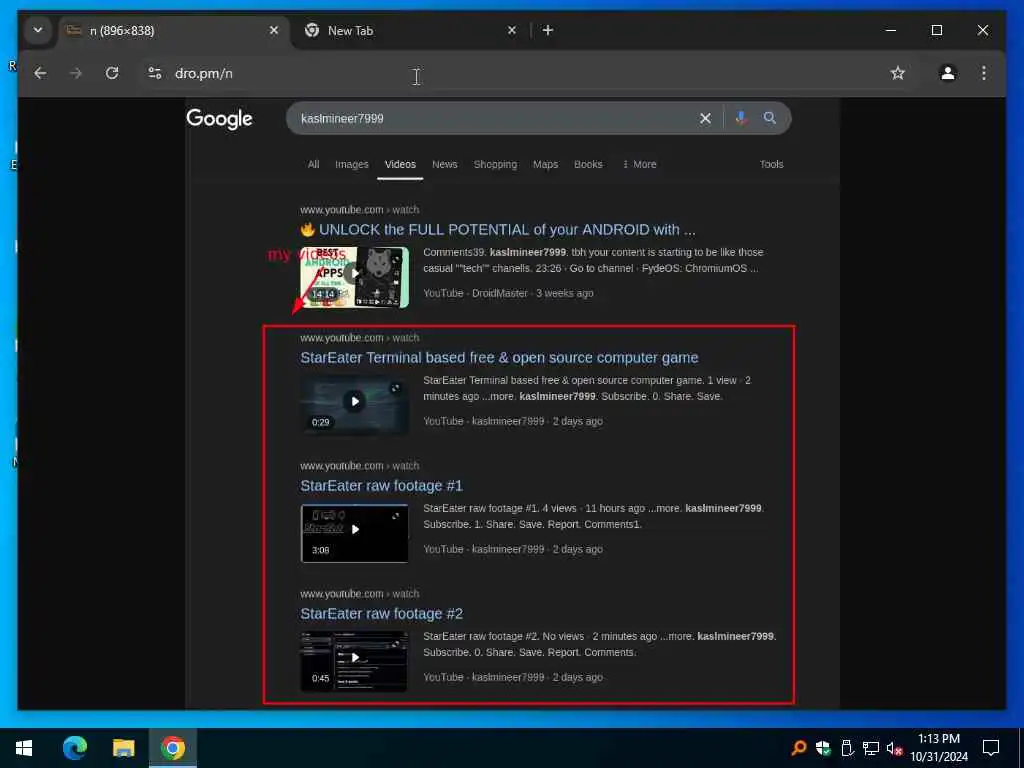Switch to the New Tab tab
Screen dimensions: 1024x768
409,31
